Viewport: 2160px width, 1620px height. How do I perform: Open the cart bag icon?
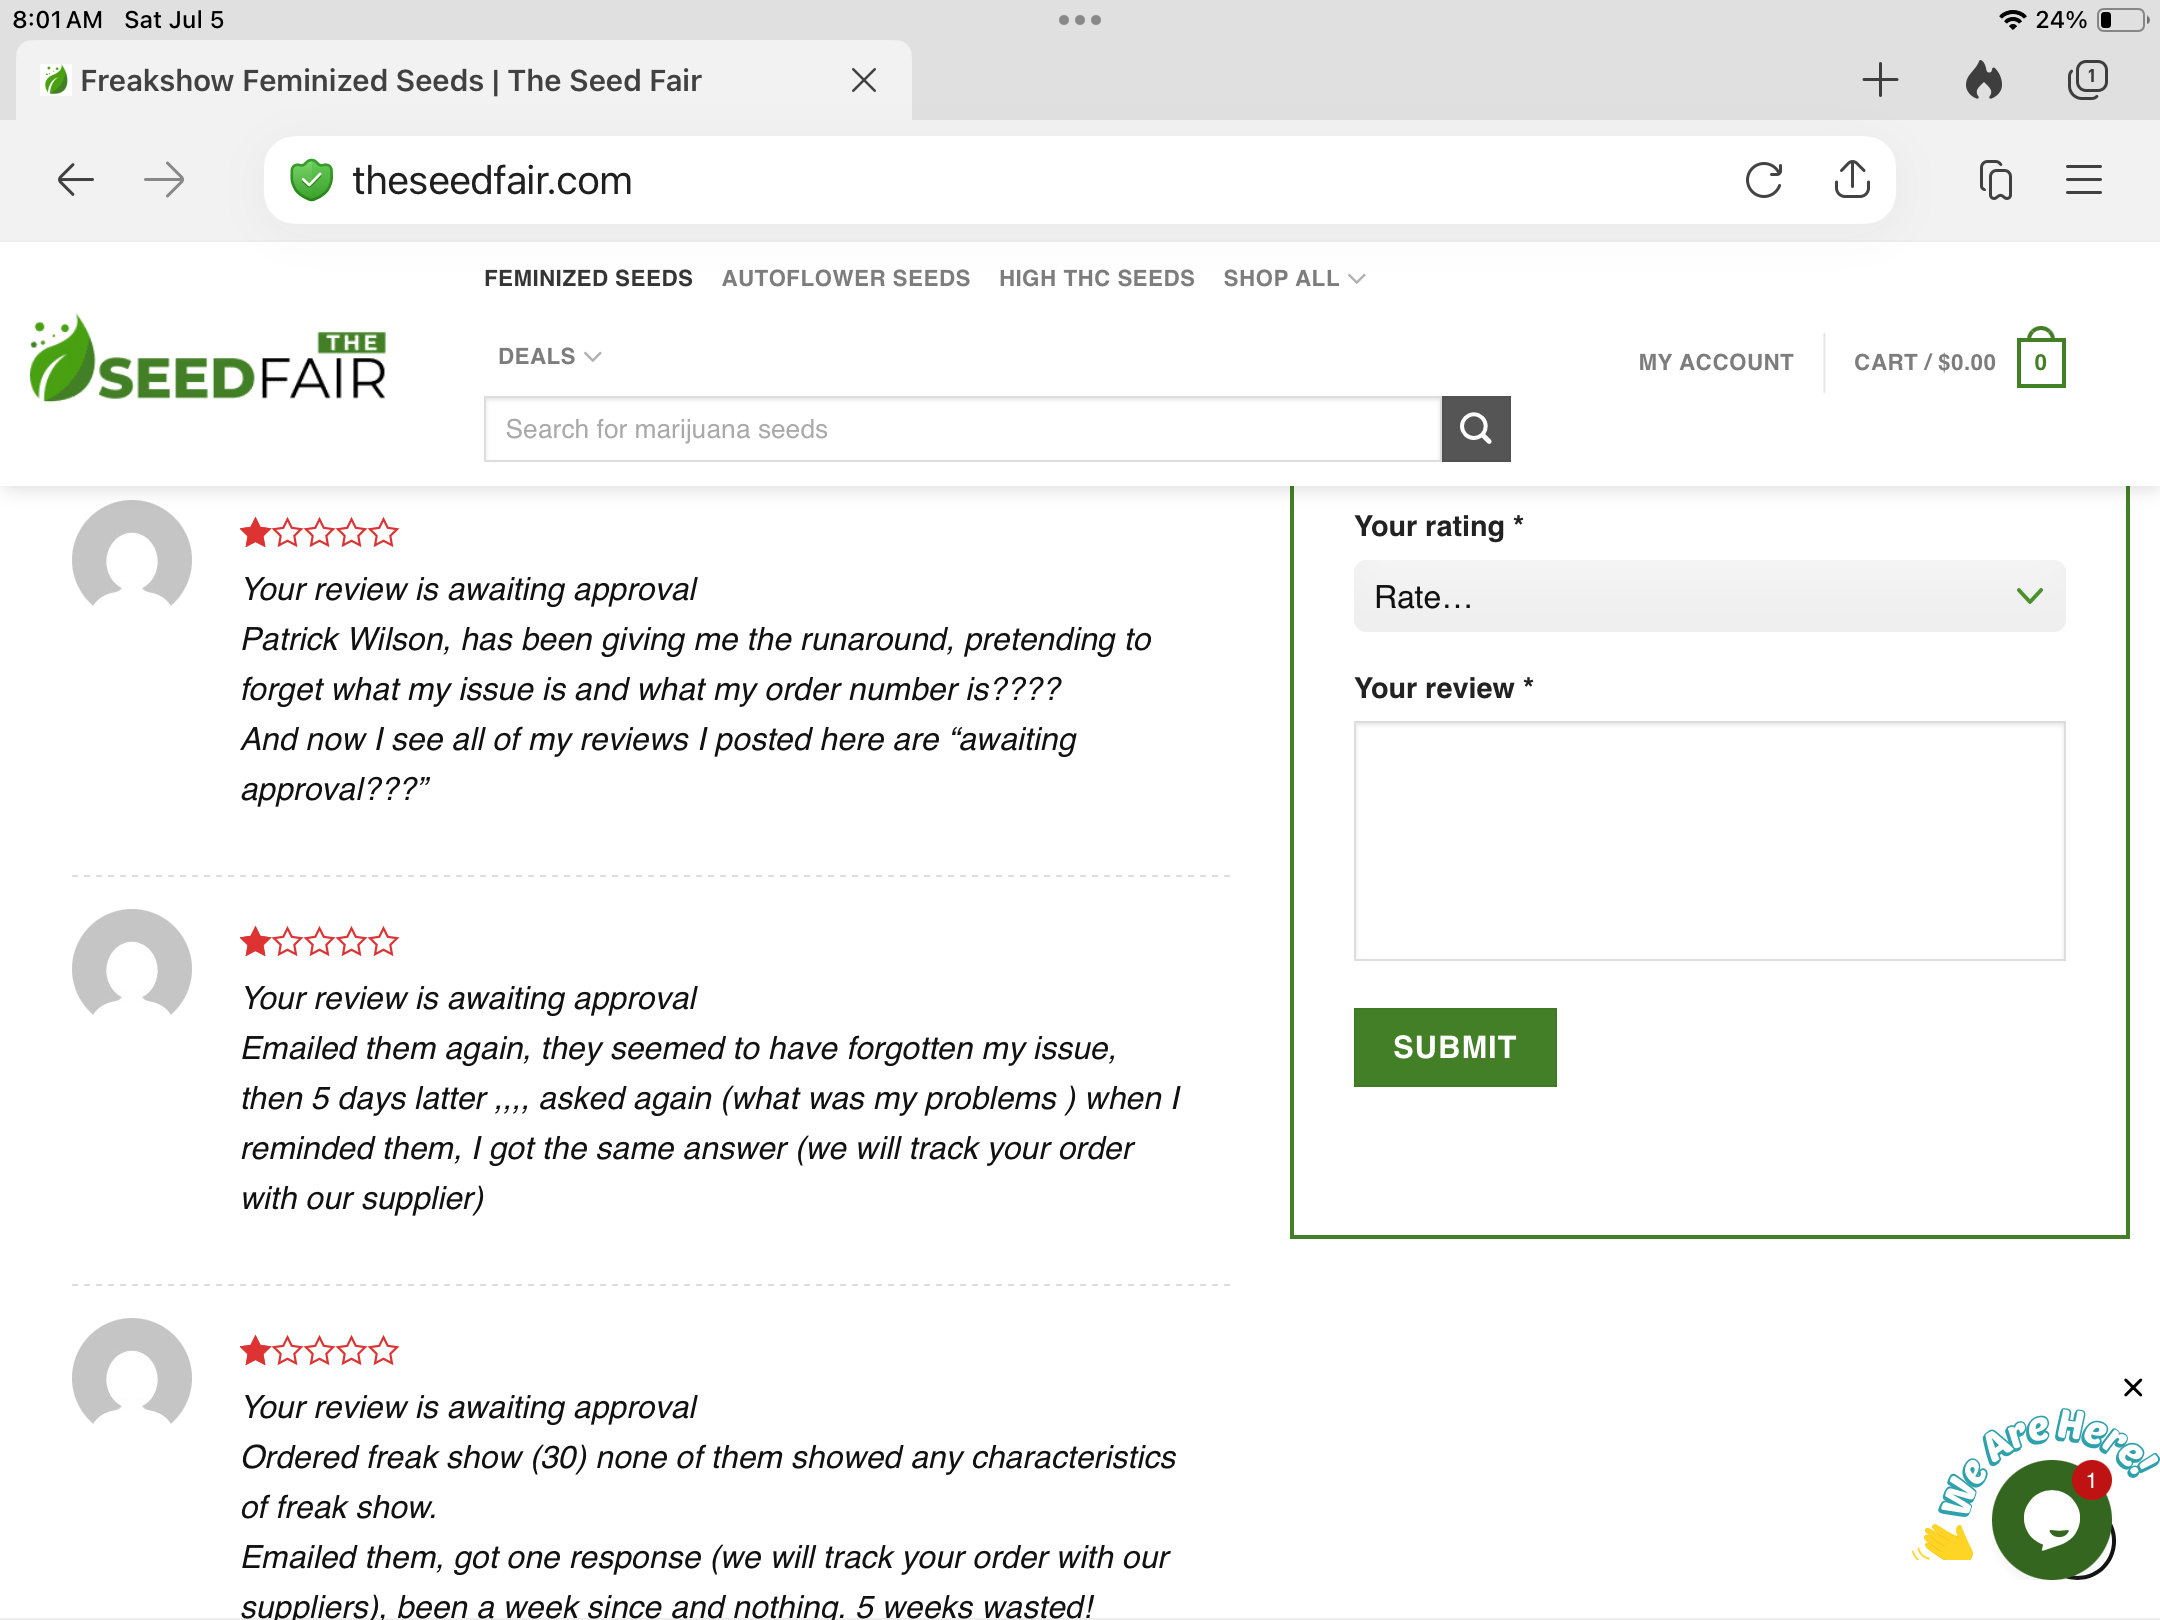[2041, 359]
